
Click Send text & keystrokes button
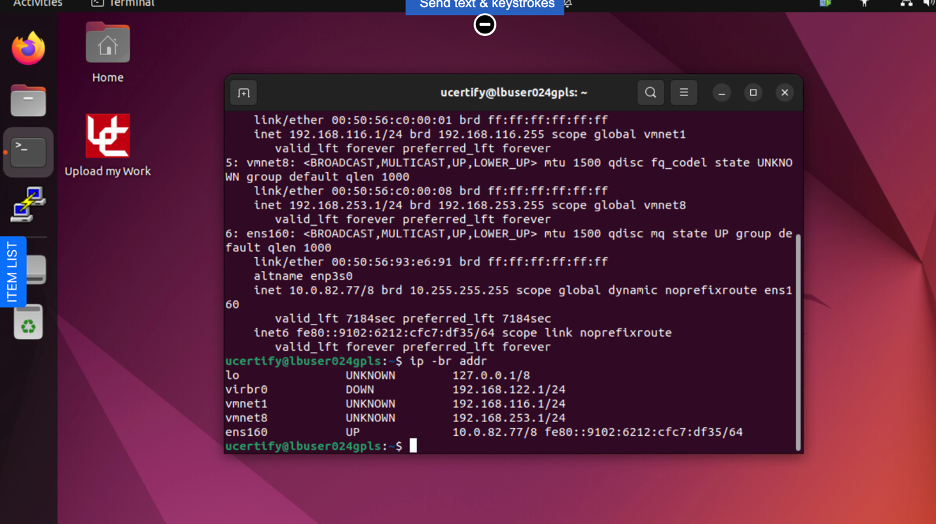pos(485,5)
